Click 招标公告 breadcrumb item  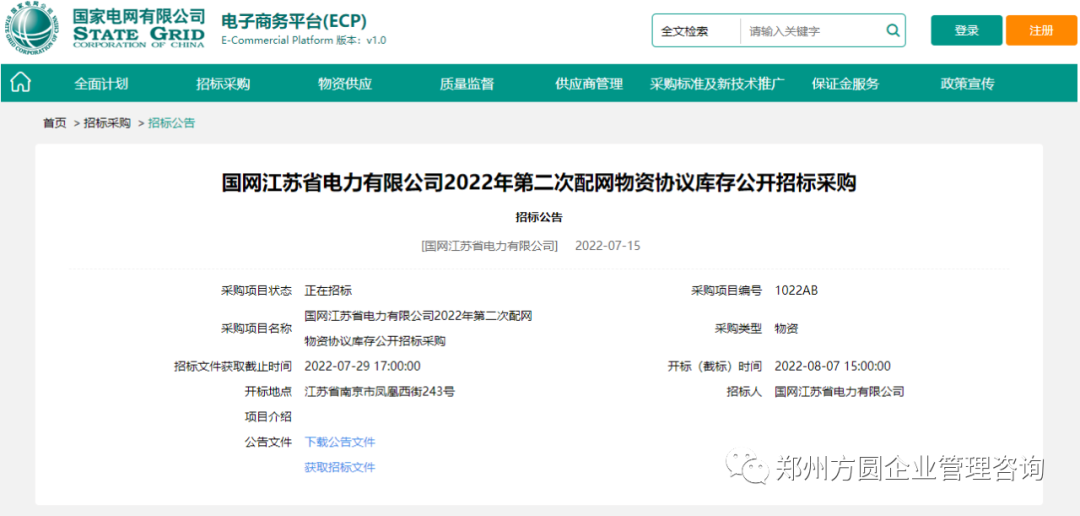point(172,123)
